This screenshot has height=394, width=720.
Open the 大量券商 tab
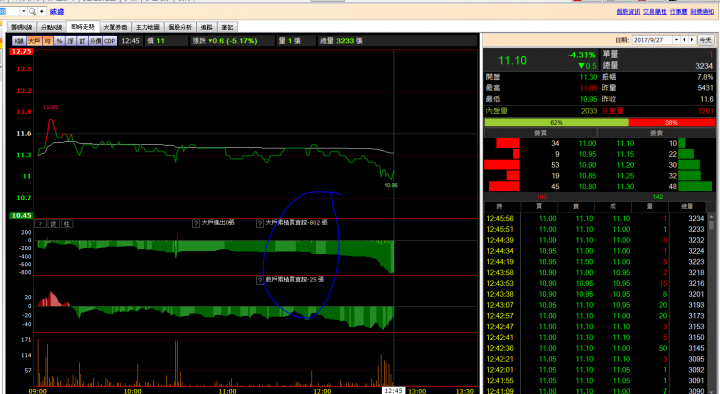click(x=115, y=28)
